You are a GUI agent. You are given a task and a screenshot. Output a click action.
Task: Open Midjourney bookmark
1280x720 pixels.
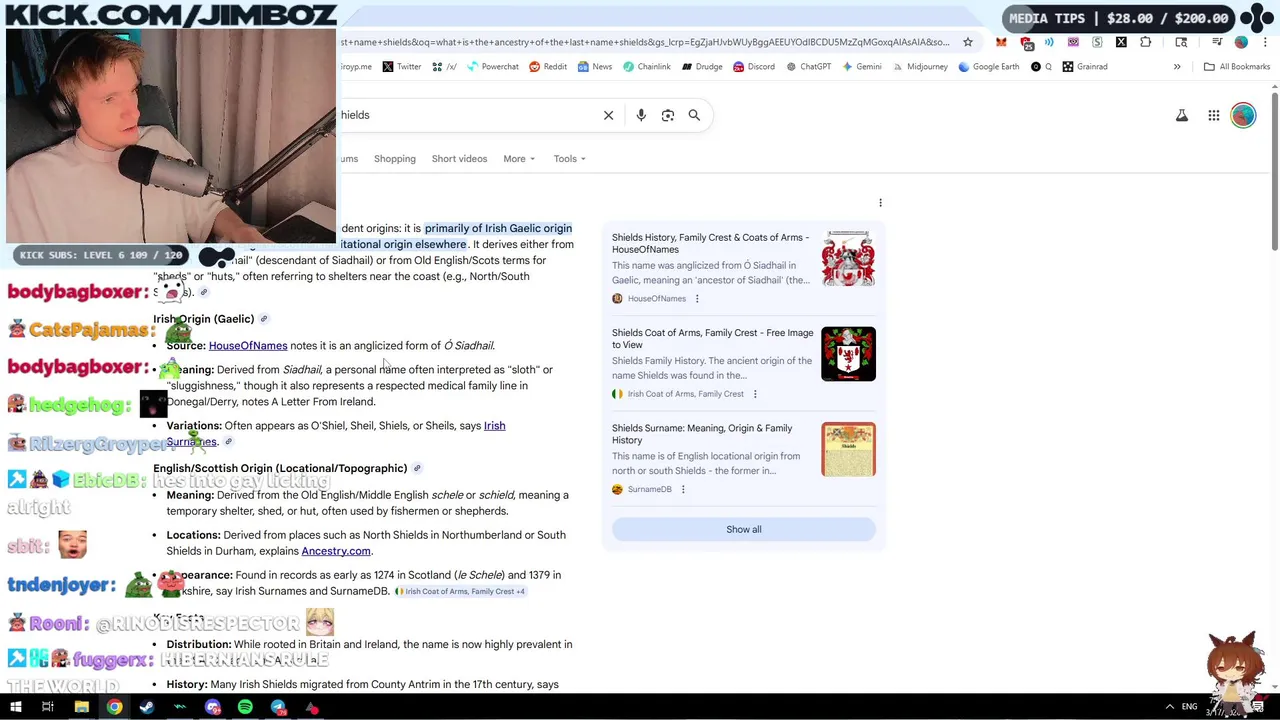[920, 67]
